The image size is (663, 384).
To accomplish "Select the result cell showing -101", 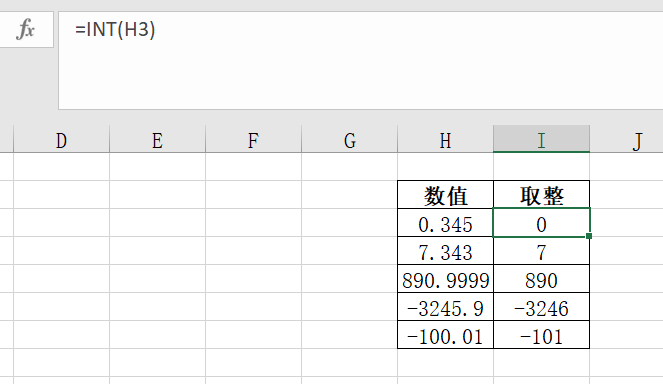I will pyautogui.click(x=541, y=335).
